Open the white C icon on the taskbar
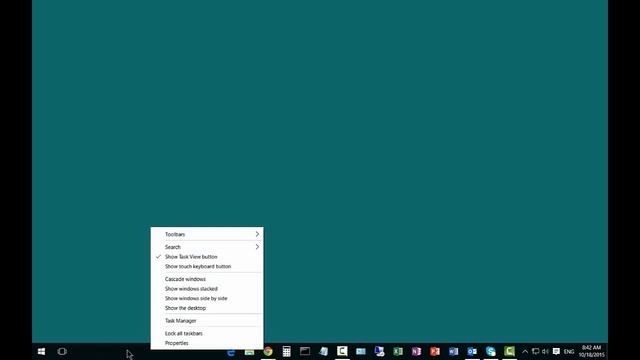640x360 pixels. tap(342, 351)
